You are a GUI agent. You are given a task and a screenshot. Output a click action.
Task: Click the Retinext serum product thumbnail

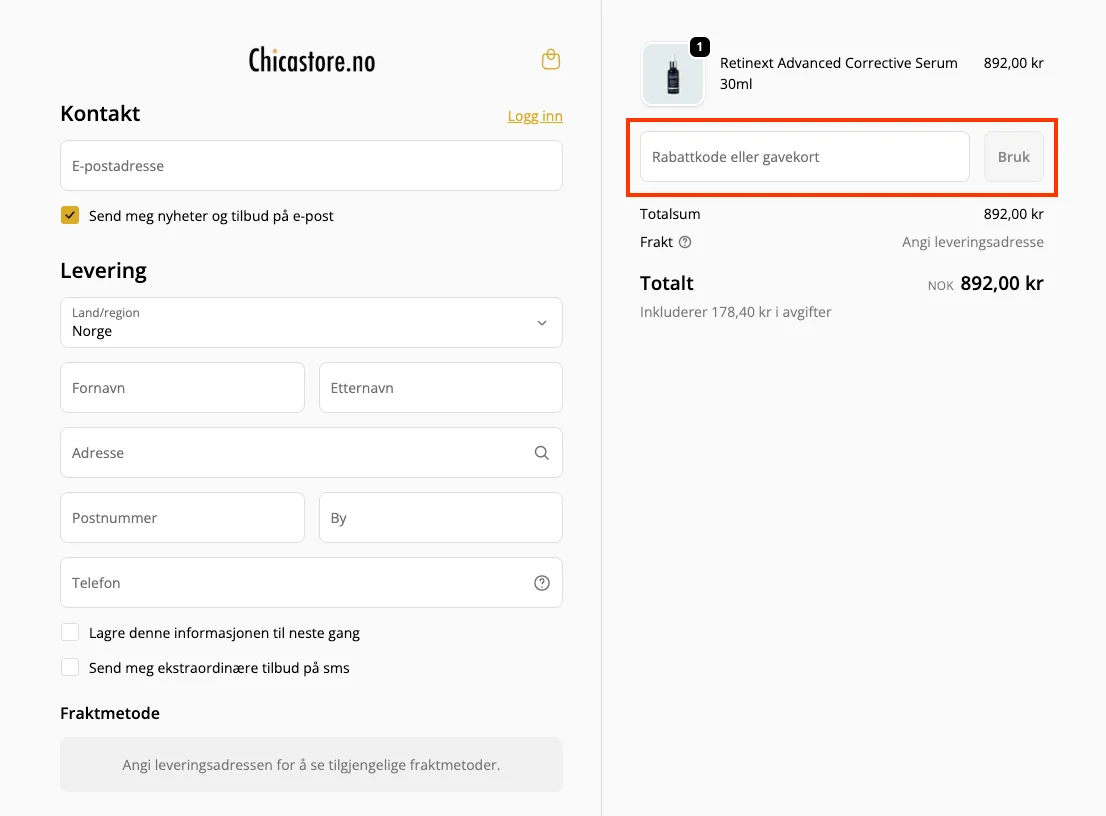pos(672,74)
